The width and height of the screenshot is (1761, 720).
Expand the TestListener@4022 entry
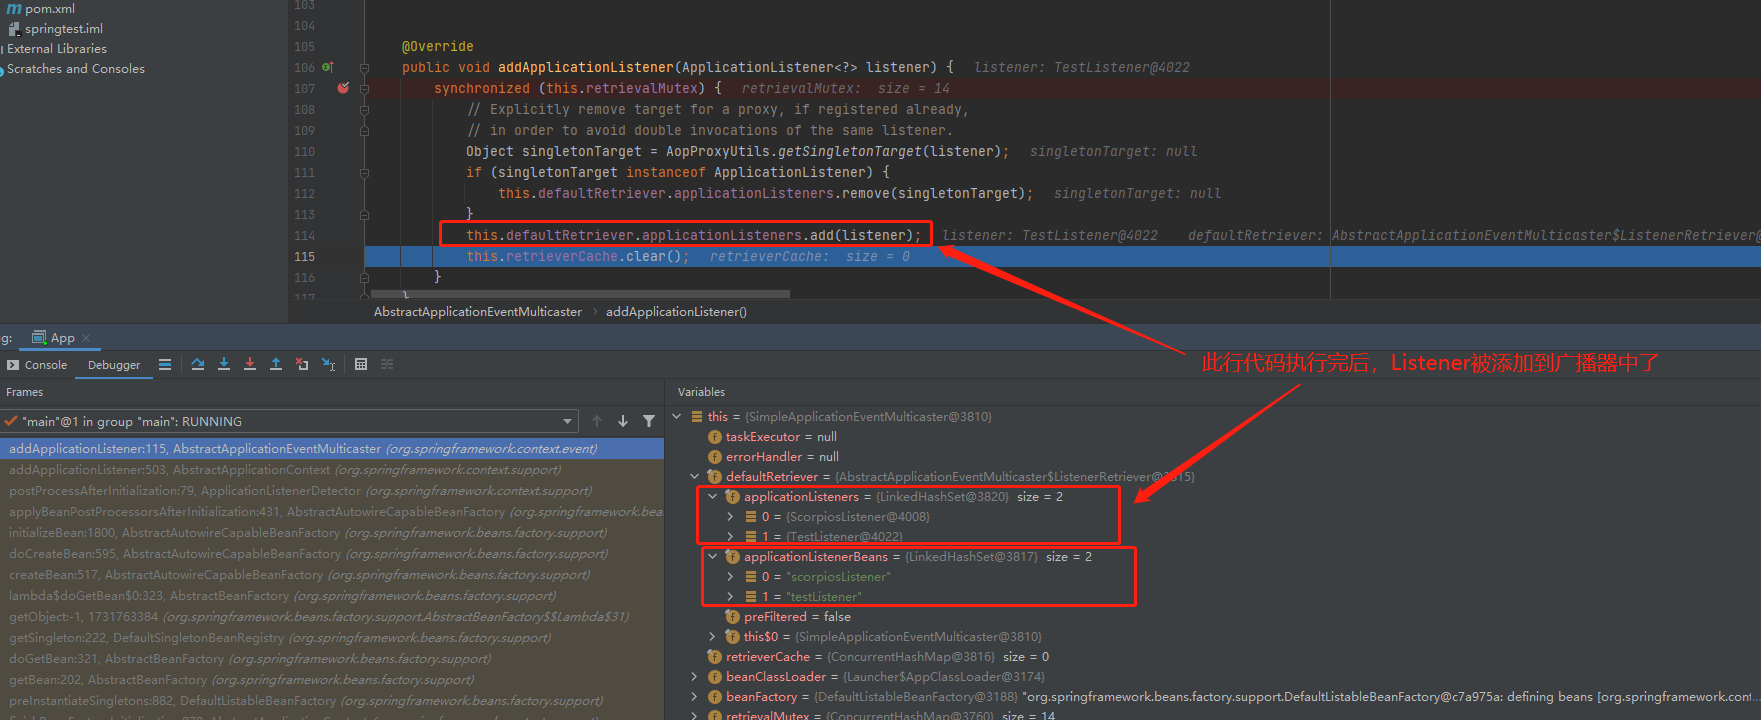click(731, 537)
